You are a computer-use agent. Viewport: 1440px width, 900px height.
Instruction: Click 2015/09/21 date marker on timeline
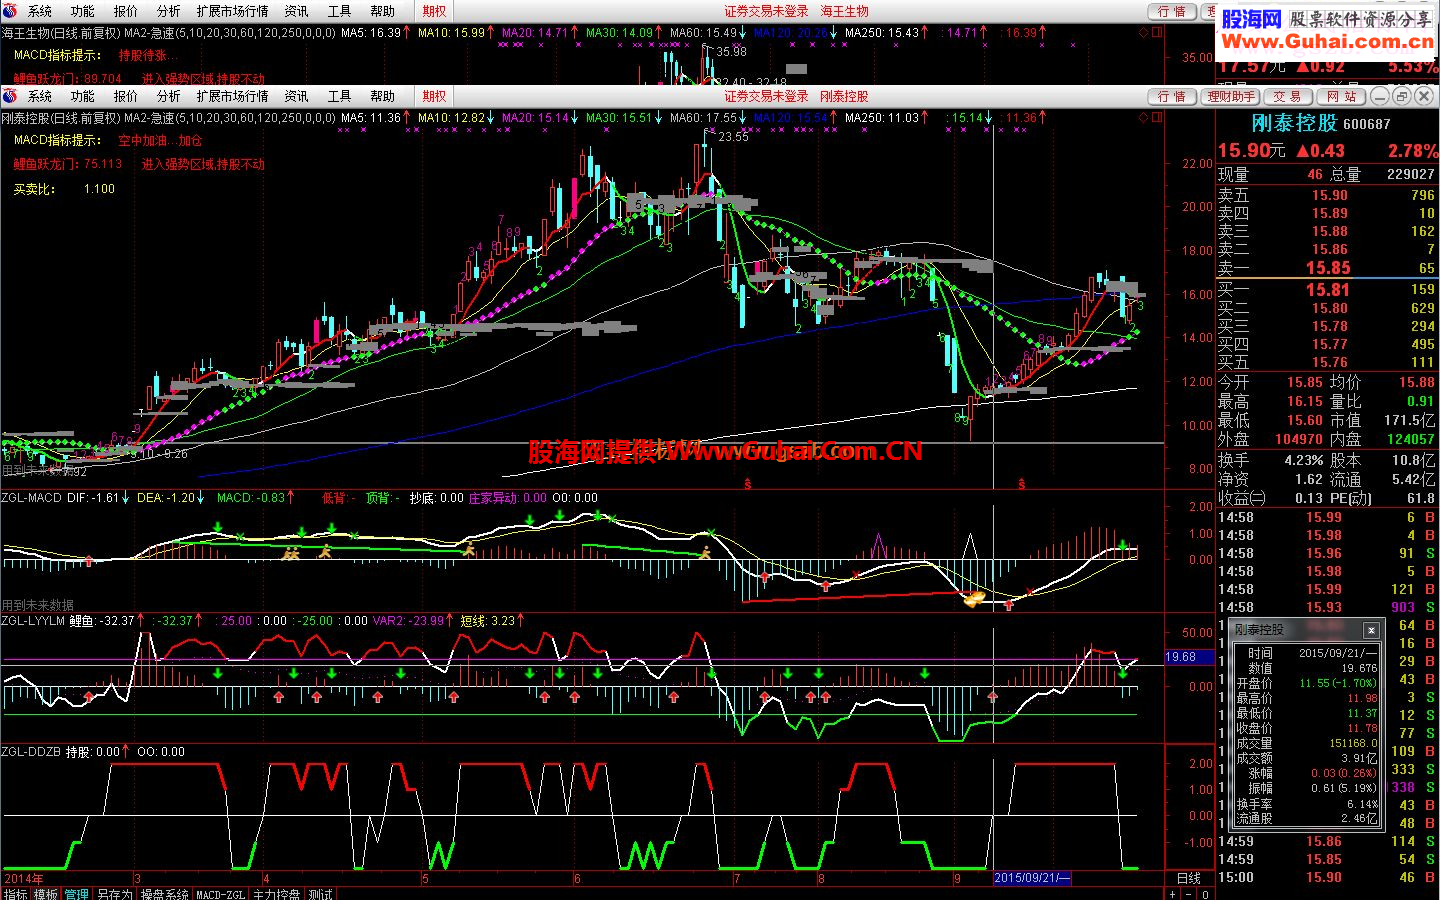[1032, 878]
